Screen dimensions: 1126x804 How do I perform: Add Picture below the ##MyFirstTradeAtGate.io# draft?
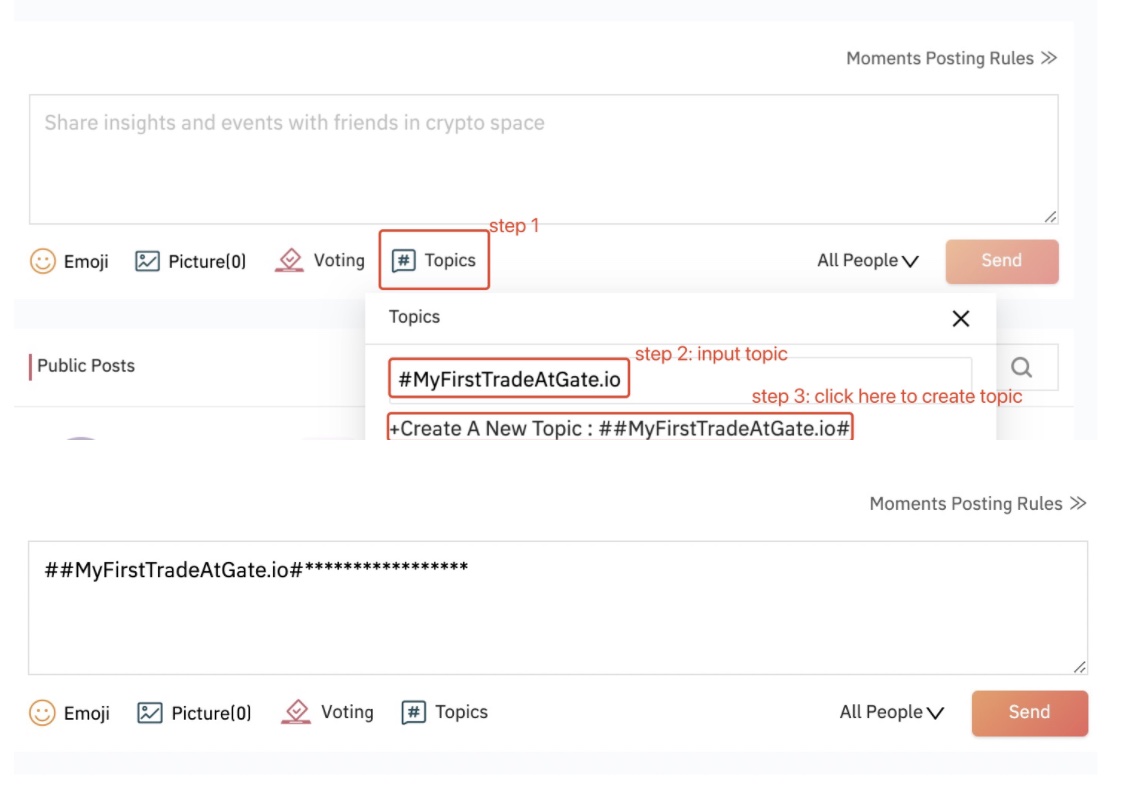(x=150, y=713)
